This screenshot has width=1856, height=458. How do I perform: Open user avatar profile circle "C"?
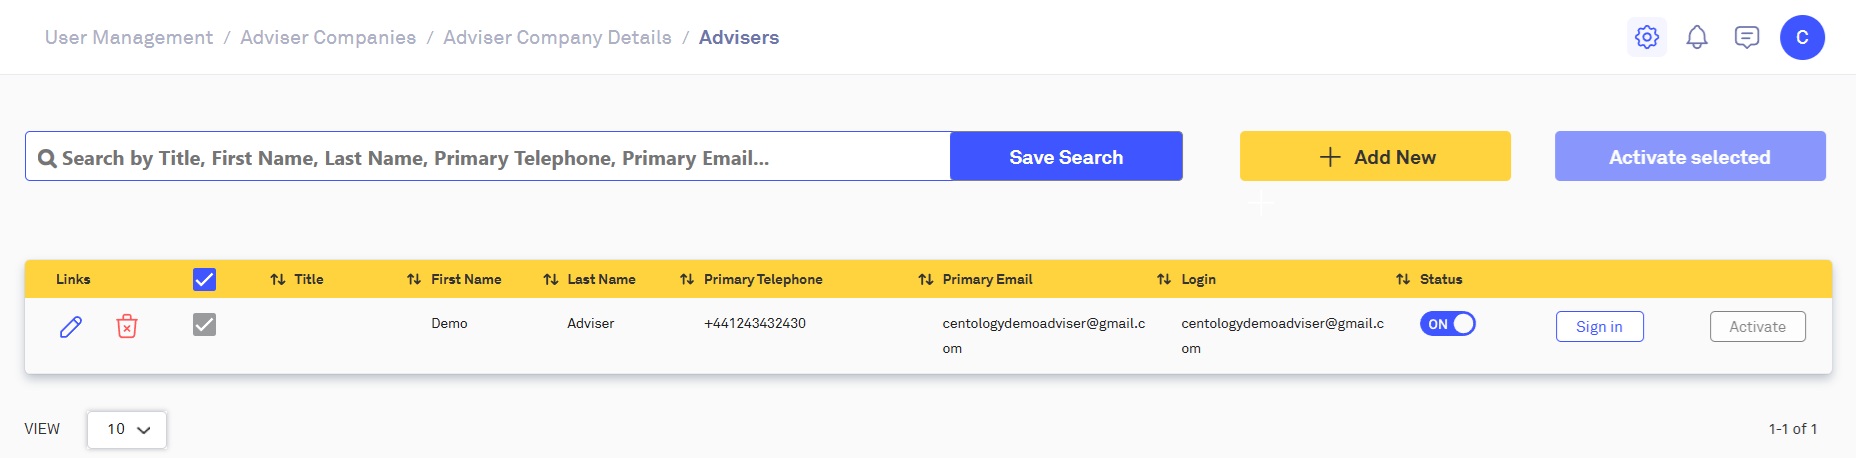[1802, 38]
